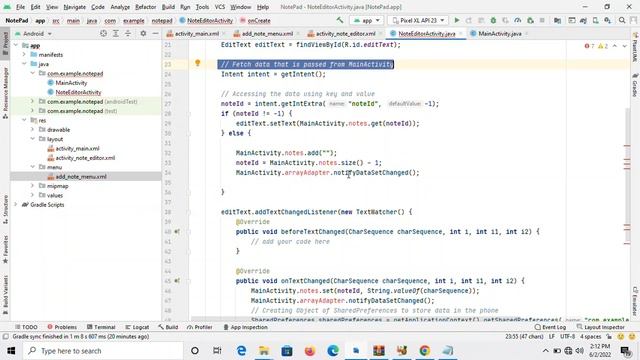This screenshot has height=360, width=640.
Task: Open the Resource Manager side panel
Action: (5, 93)
